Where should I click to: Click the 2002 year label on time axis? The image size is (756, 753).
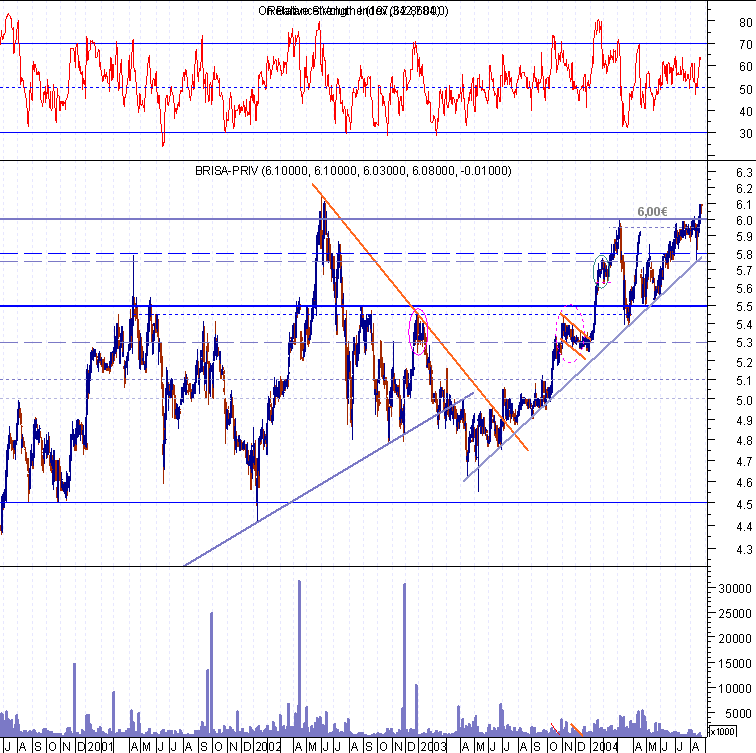(268, 747)
